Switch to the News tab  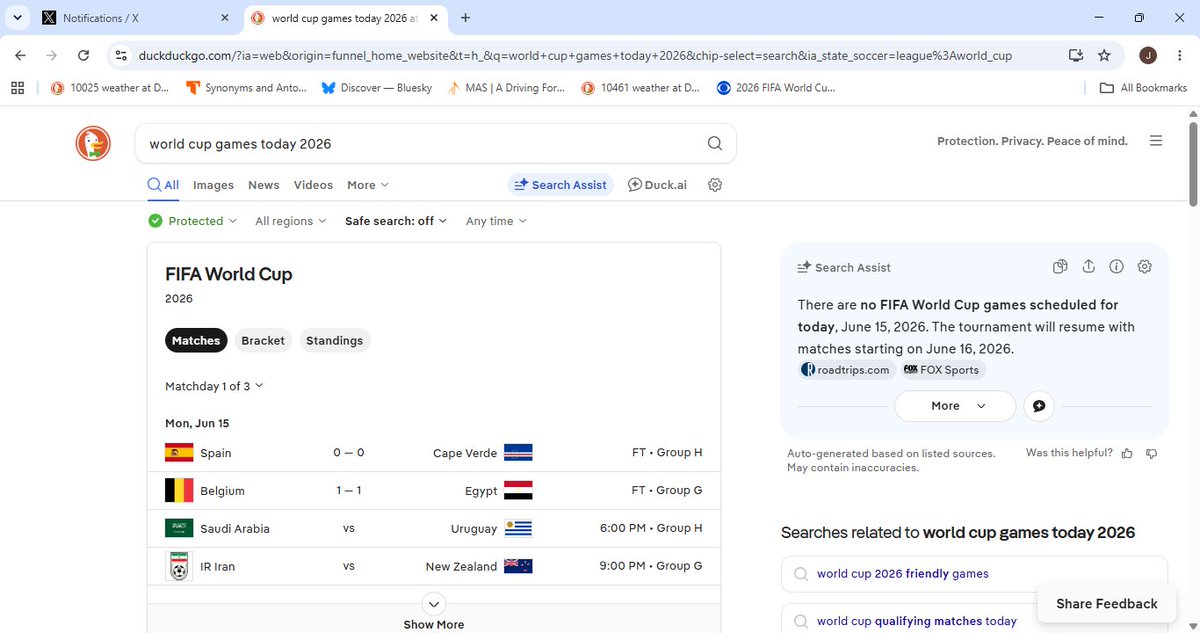point(264,185)
